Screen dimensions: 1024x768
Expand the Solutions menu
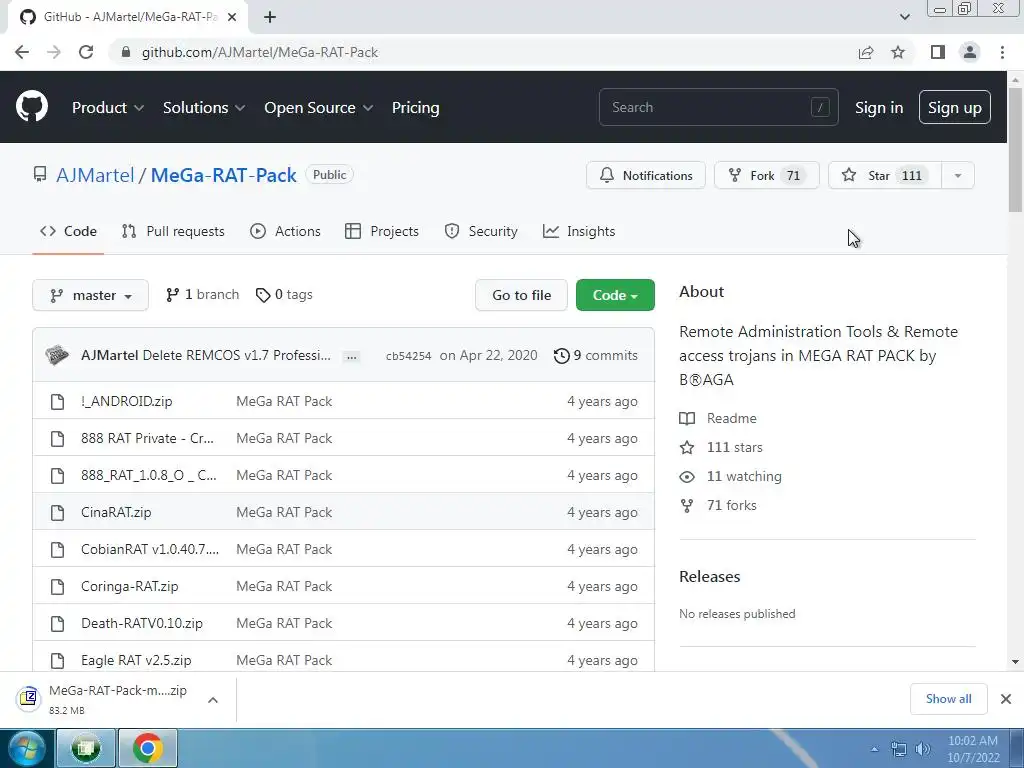click(204, 108)
